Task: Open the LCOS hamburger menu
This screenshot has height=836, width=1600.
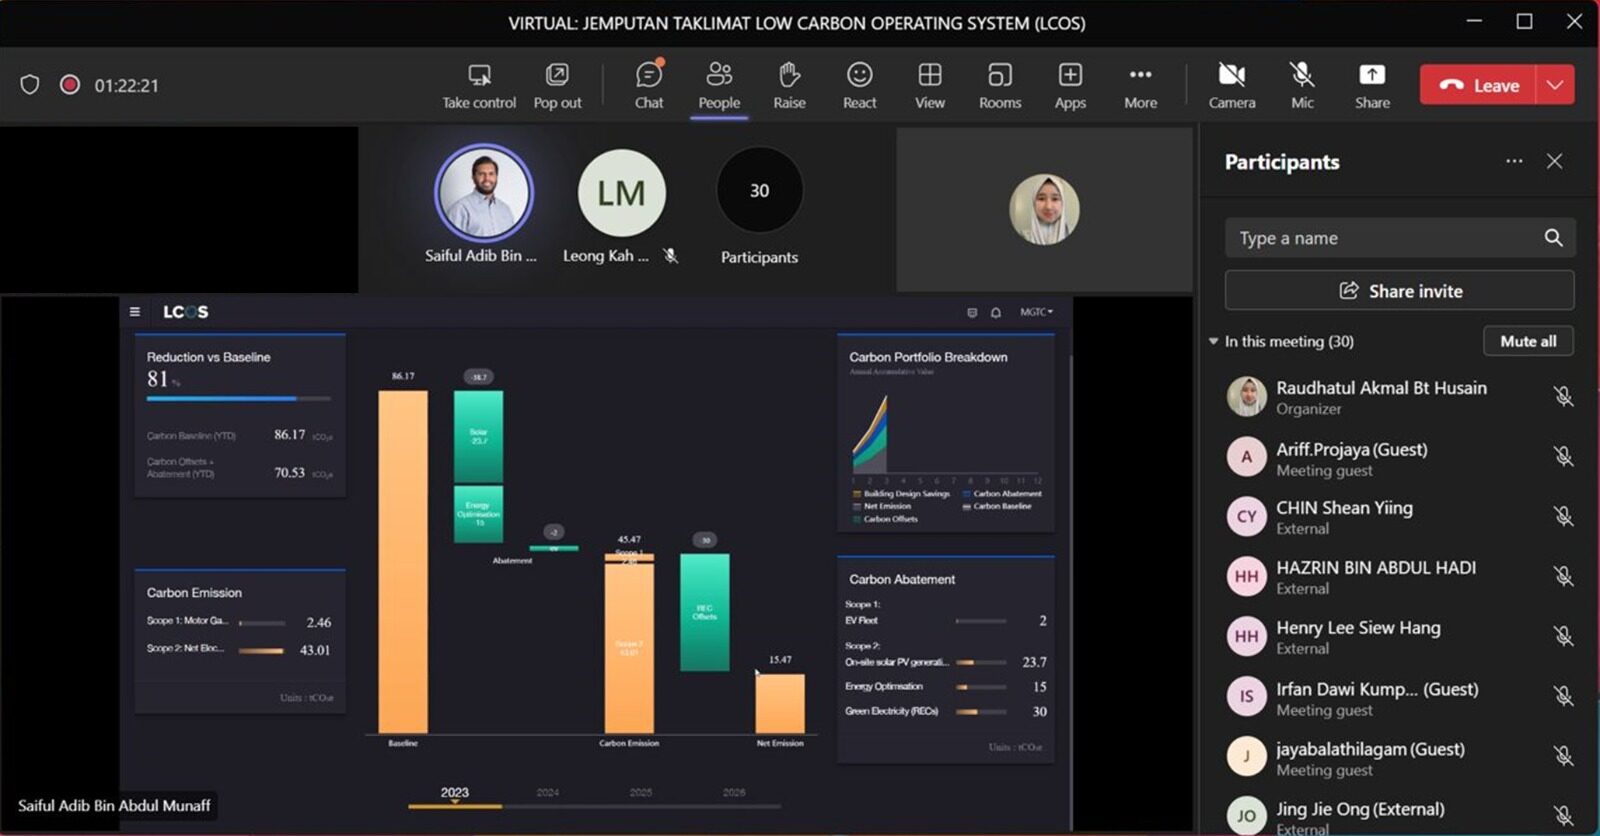Action: click(x=135, y=312)
